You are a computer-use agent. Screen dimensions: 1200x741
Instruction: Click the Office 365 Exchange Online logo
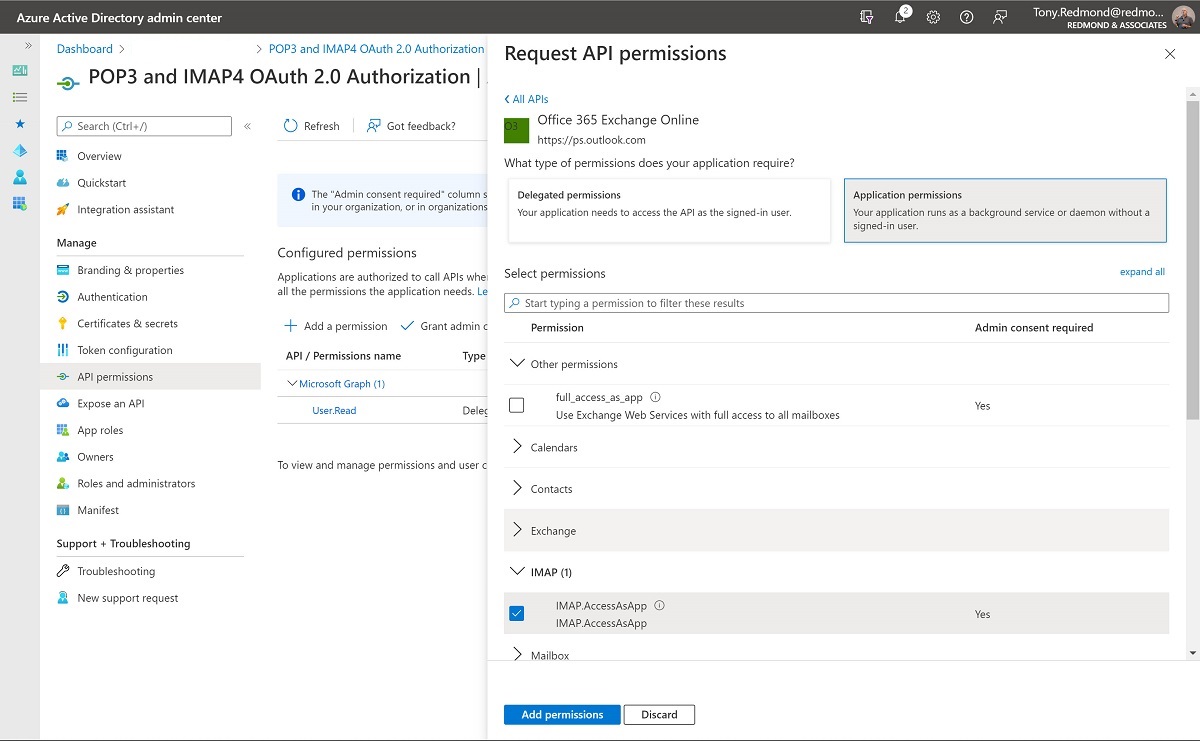(x=516, y=131)
